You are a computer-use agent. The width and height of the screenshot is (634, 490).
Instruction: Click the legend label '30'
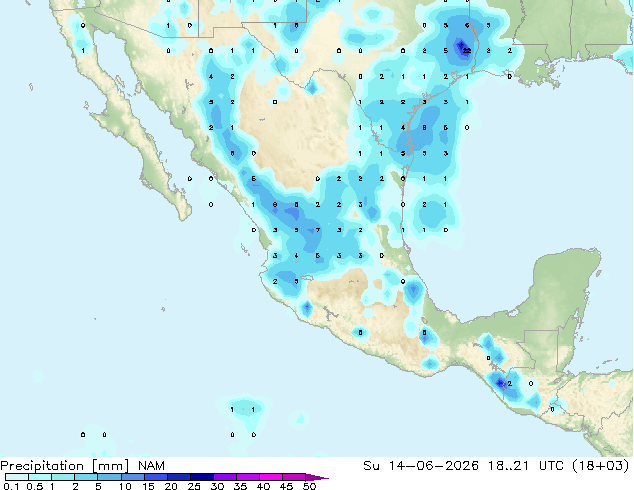click(x=217, y=486)
